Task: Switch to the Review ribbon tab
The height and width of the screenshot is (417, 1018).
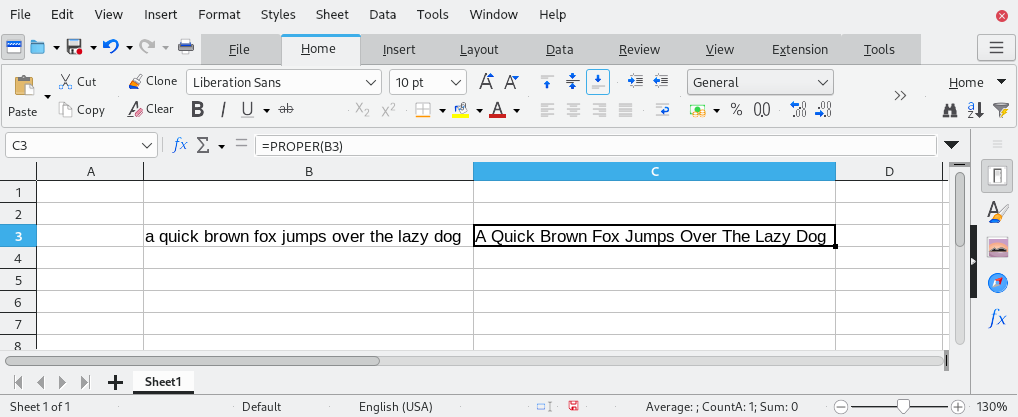Action: tap(639, 49)
